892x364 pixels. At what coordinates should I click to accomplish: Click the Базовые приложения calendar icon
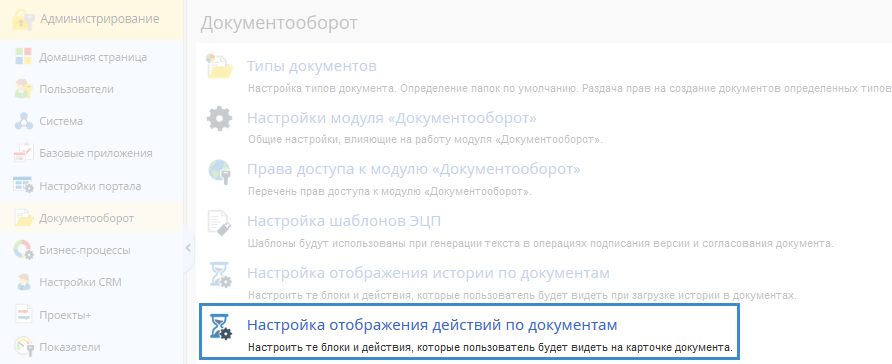pos(23,153)
